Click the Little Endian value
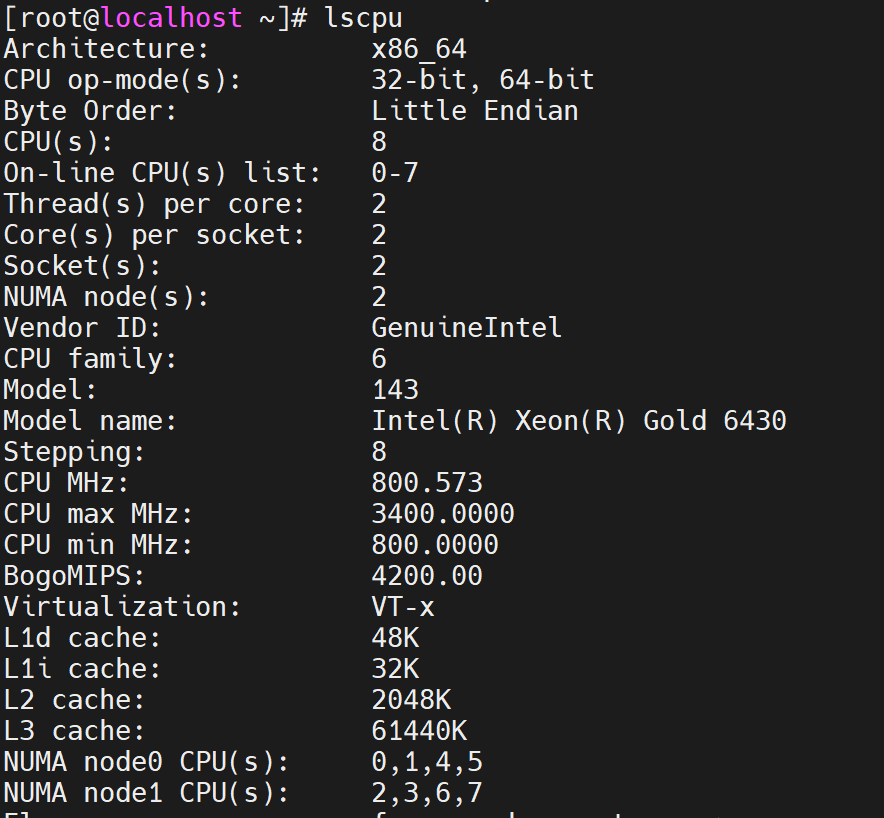This screenshot has height=818, width=884. 475,110
